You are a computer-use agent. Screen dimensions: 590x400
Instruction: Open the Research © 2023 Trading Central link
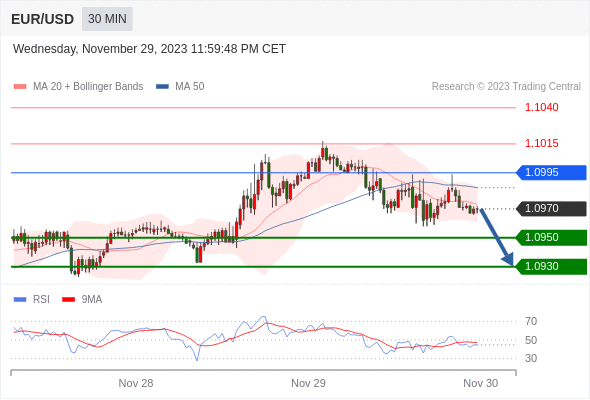point(506,87)
